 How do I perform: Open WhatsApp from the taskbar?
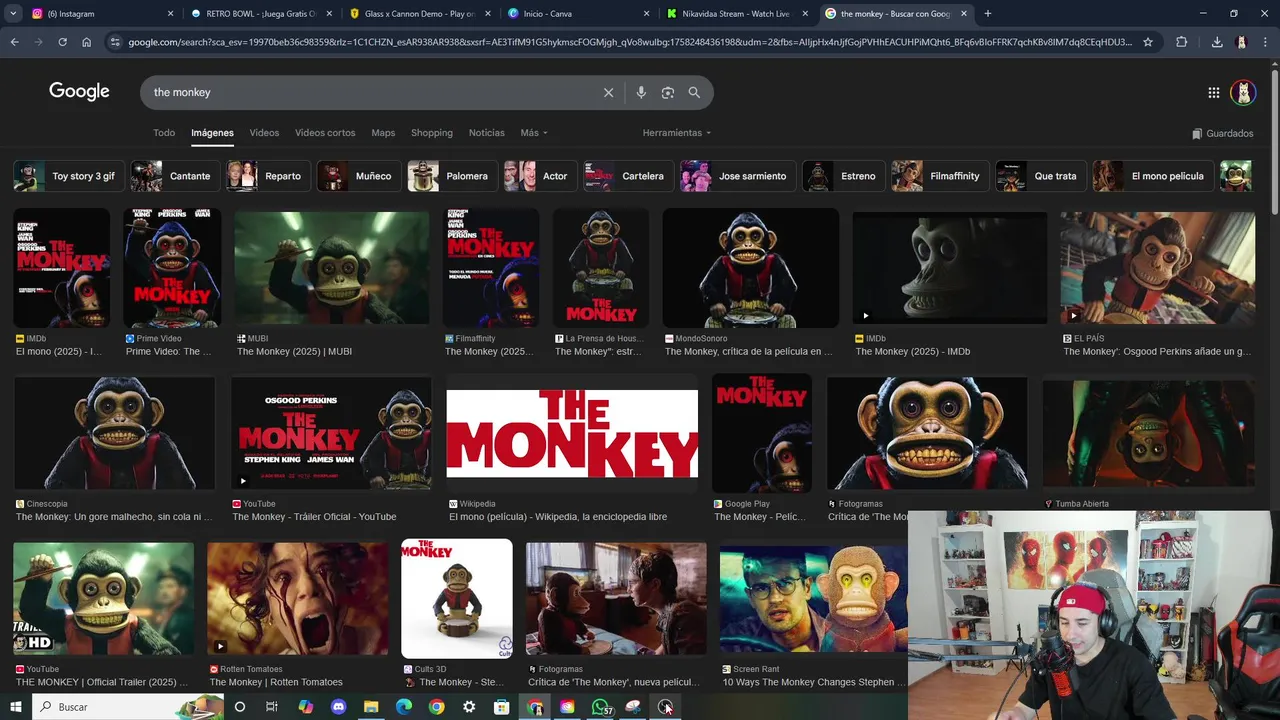coord(600,707)
